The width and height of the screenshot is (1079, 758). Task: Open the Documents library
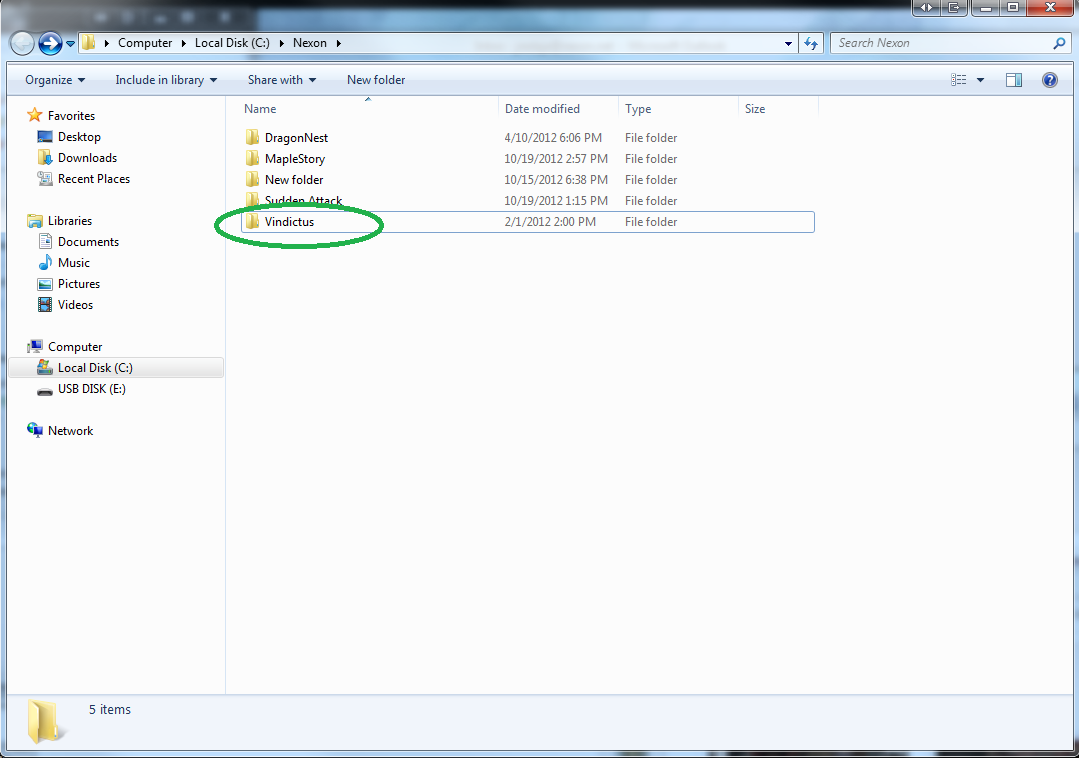click(88, 241)
